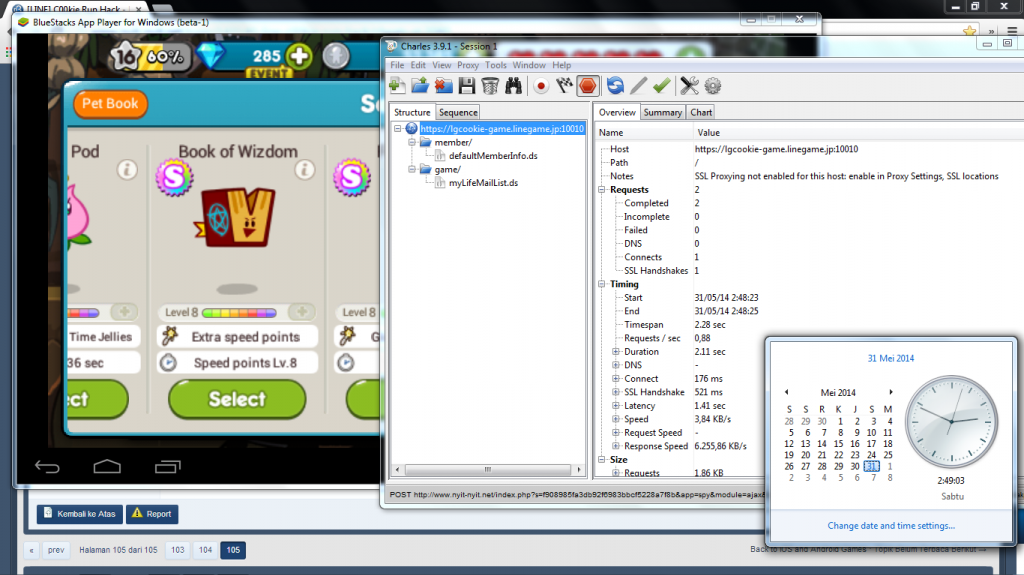
Task: Click the Repeat request blue arrows icon
Action: (615, 86)
